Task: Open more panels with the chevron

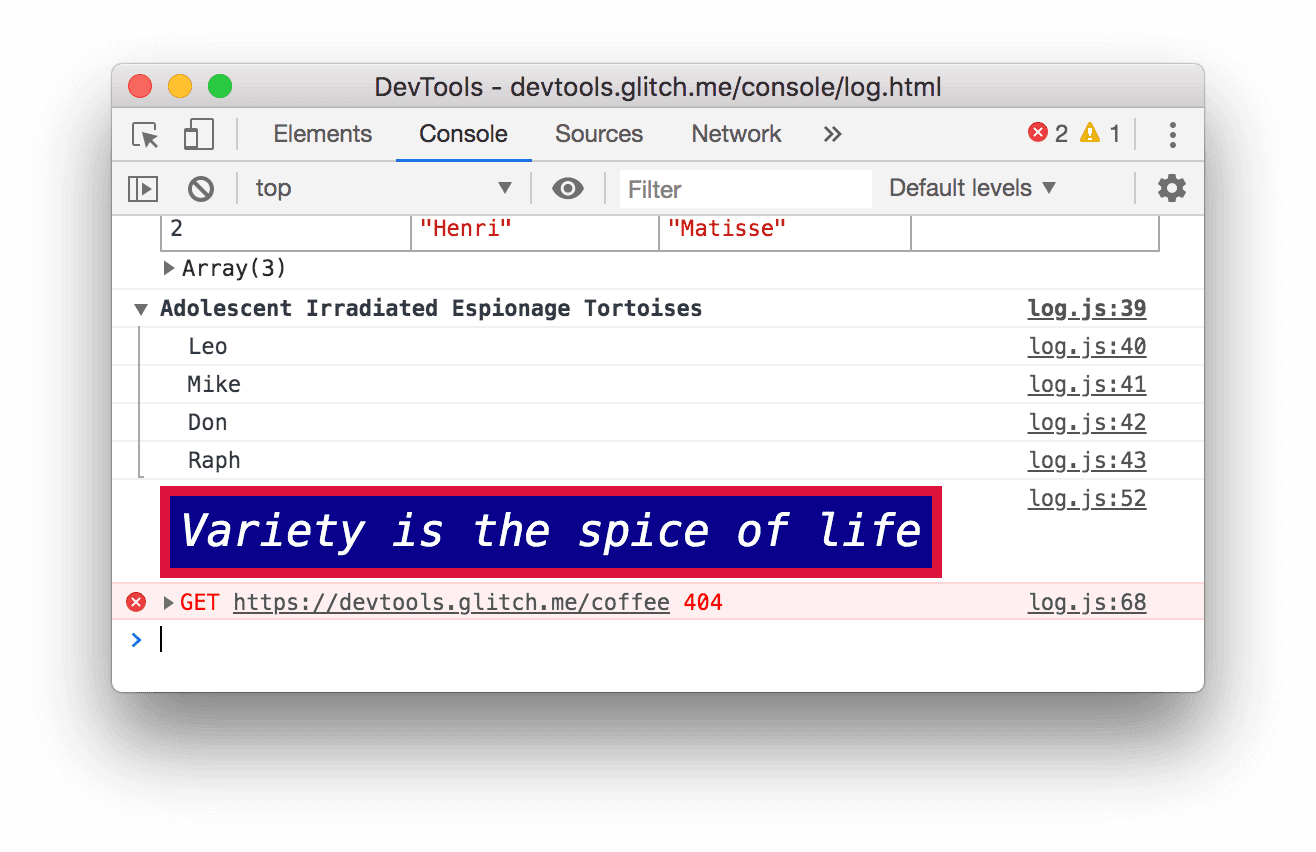Action: pos(832,134)
